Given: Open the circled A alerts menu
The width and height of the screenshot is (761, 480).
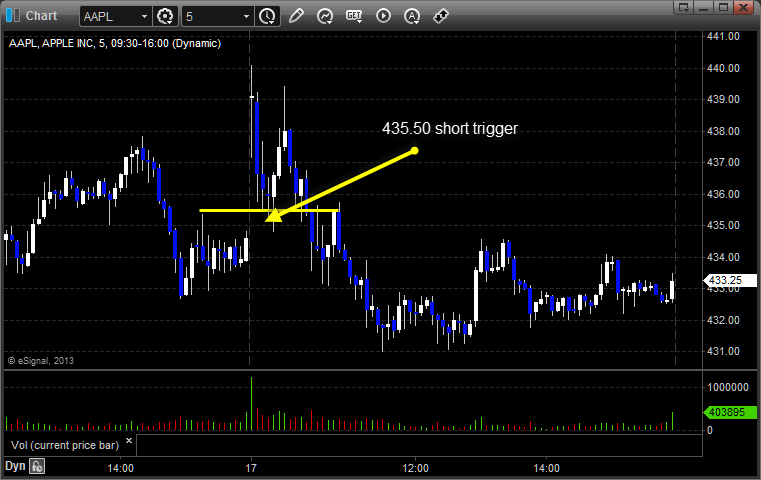Looking at the screenshot, I should point(412,16).
